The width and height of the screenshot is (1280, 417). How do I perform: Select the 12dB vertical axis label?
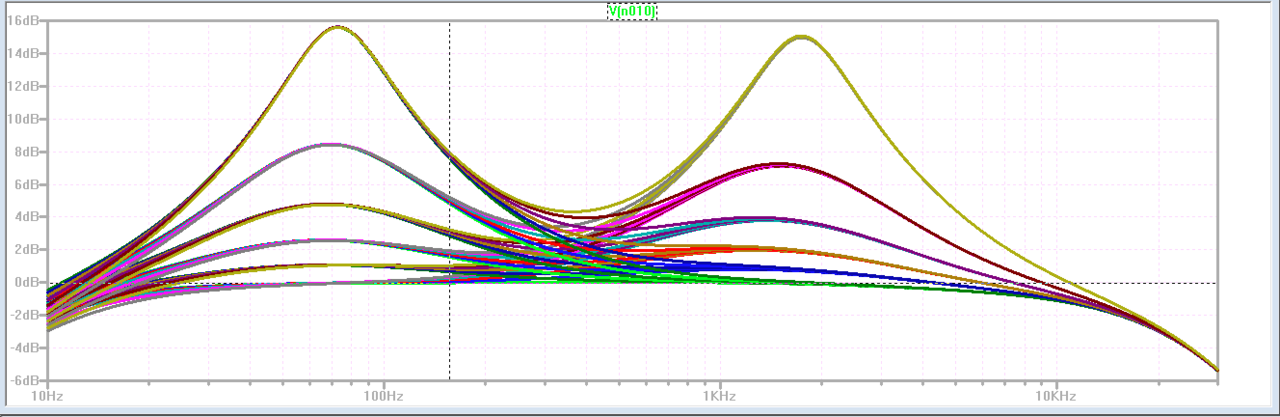click(x=22, y=86)
